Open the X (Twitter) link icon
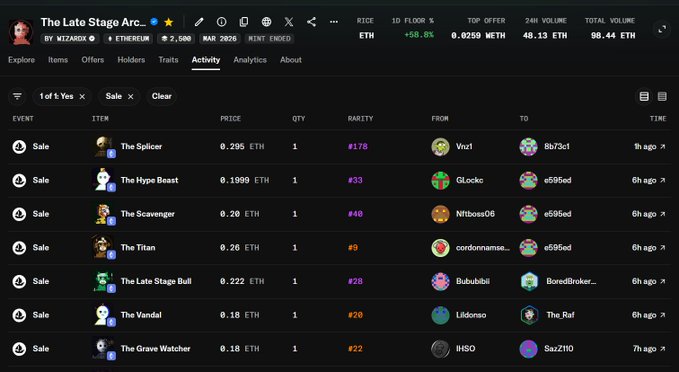The width and height of the screenshot is (679, 372). 289,22
